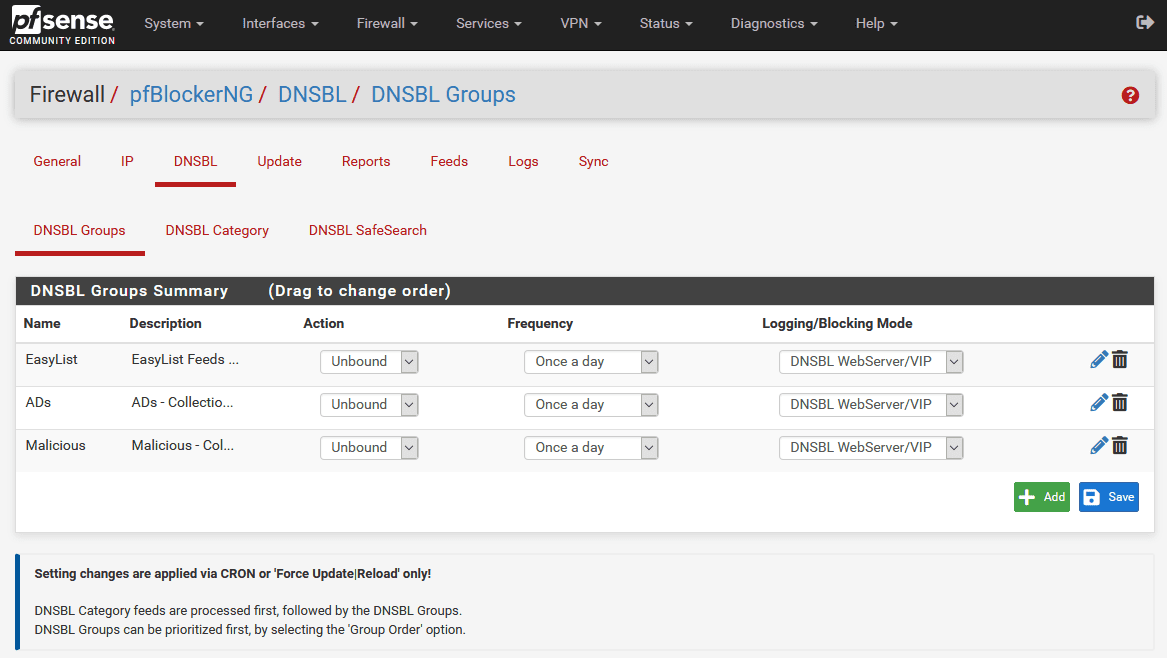Open ADs Logging/Blocking Mode dropdown
The height and width of the screenshot is (658, 1167).
pos(871,405)
